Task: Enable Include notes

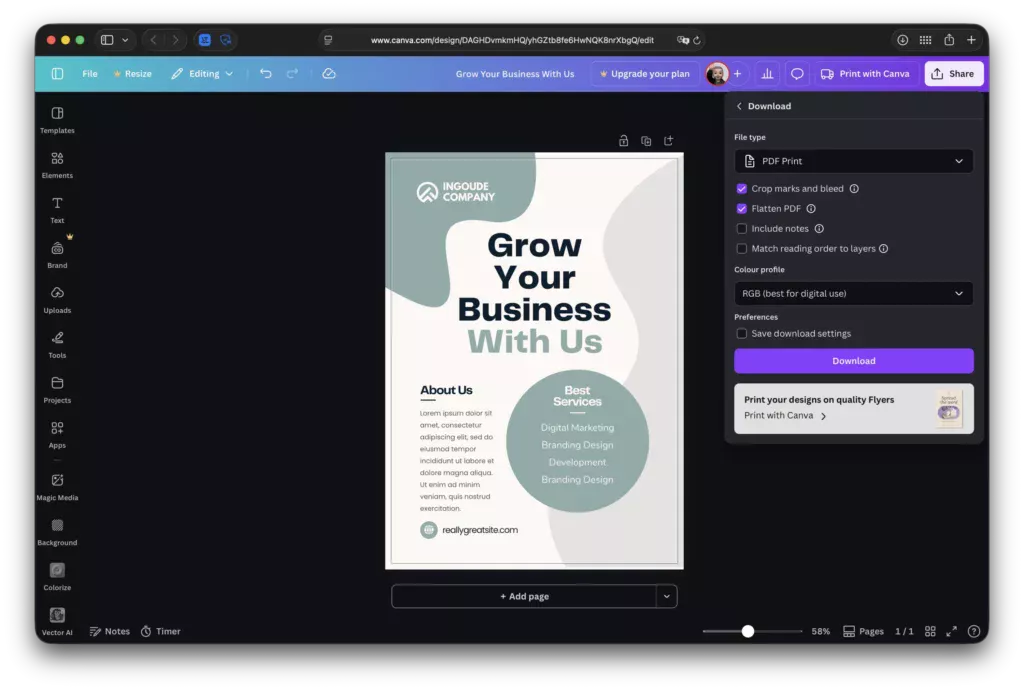Action: click(741, 228)
